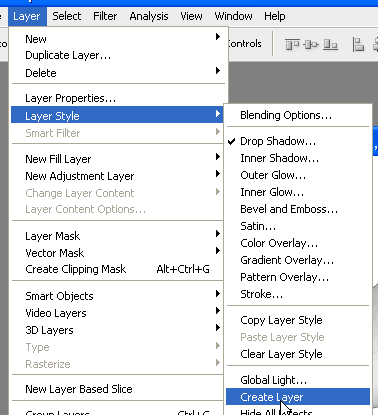Open Global Light... settings

298,380
